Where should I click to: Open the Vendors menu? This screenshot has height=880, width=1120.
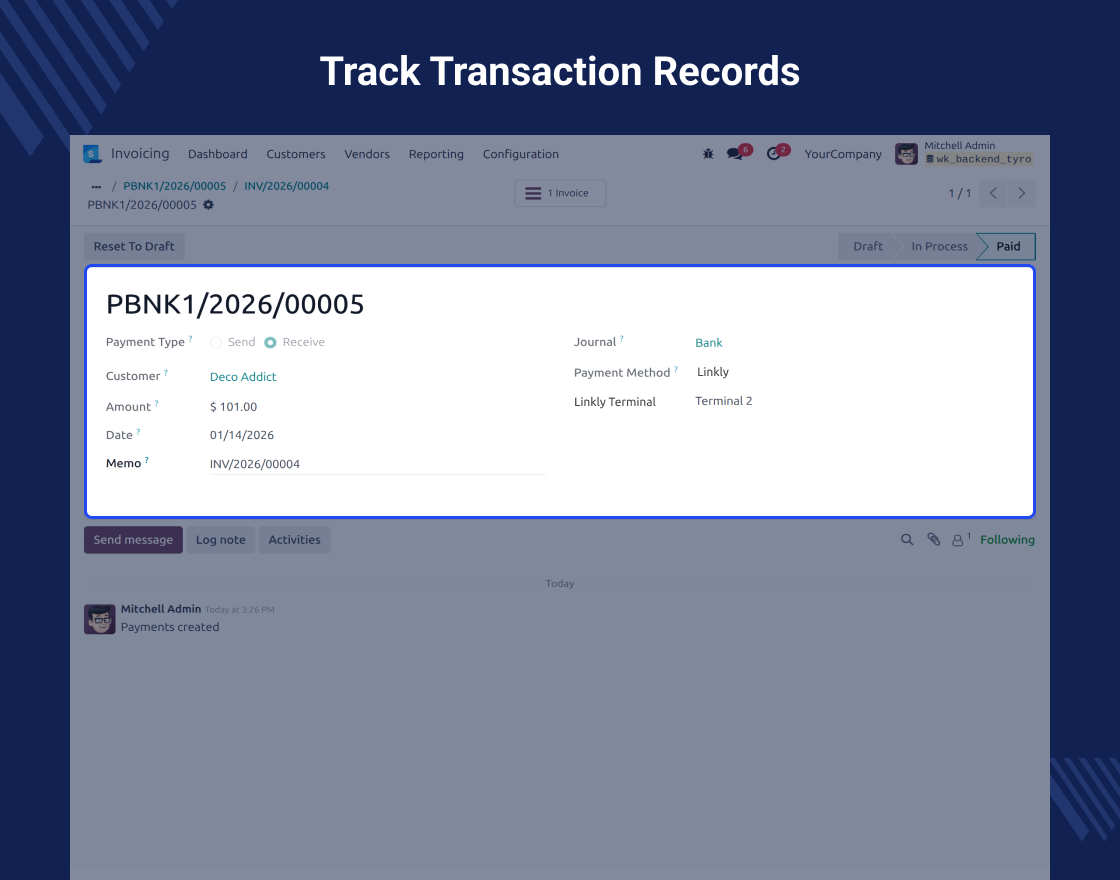367,154
